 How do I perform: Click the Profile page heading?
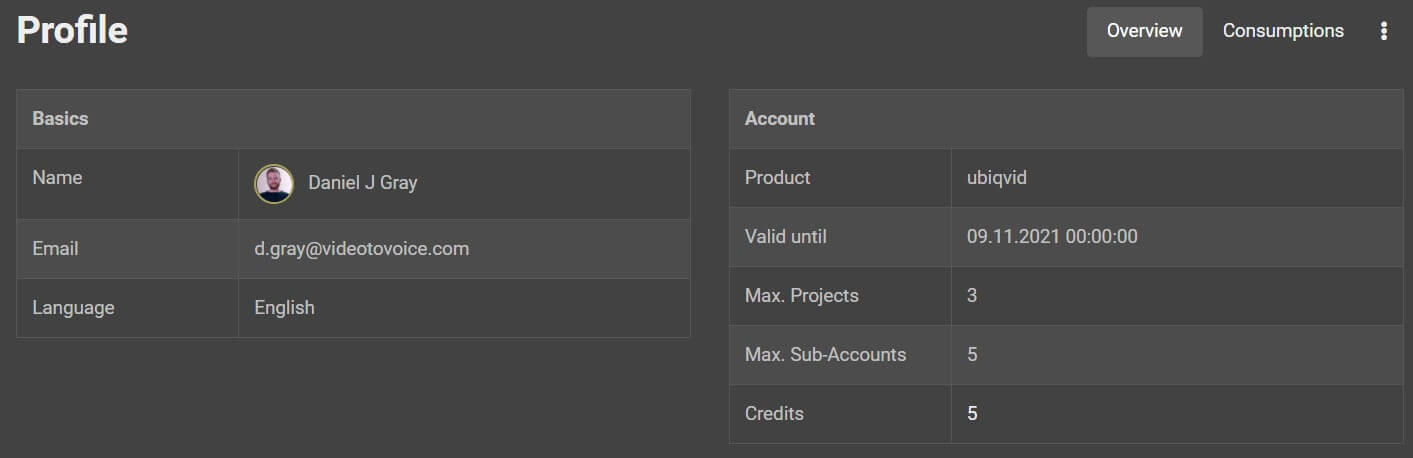72,30
